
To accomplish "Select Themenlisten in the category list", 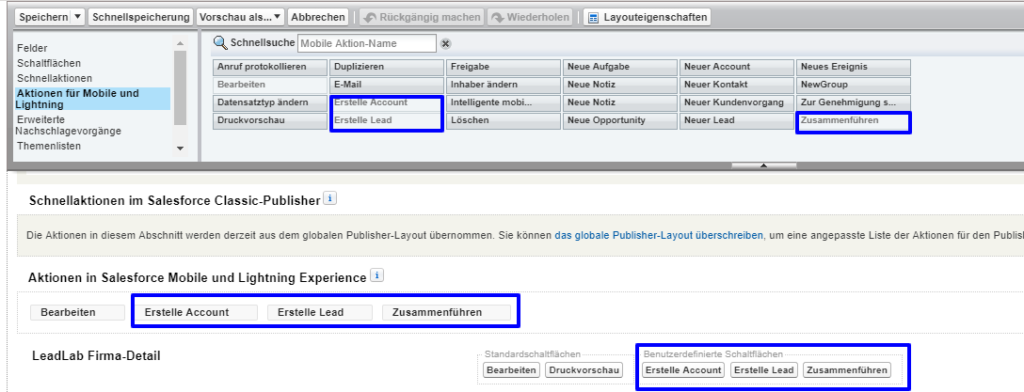I will tap(49, 146).
